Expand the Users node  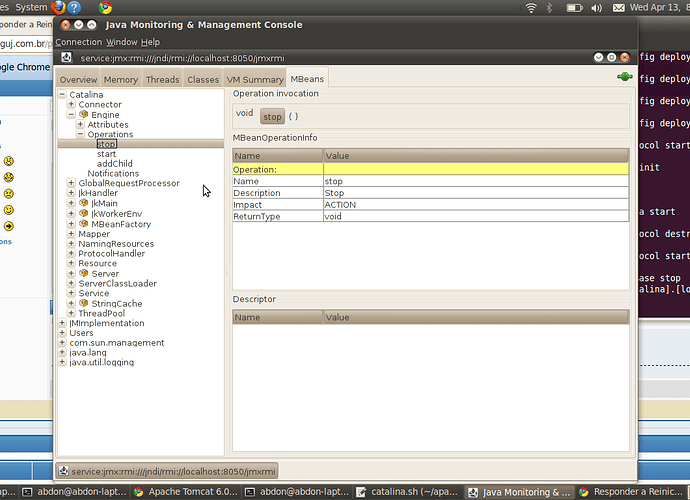point(62,332)
